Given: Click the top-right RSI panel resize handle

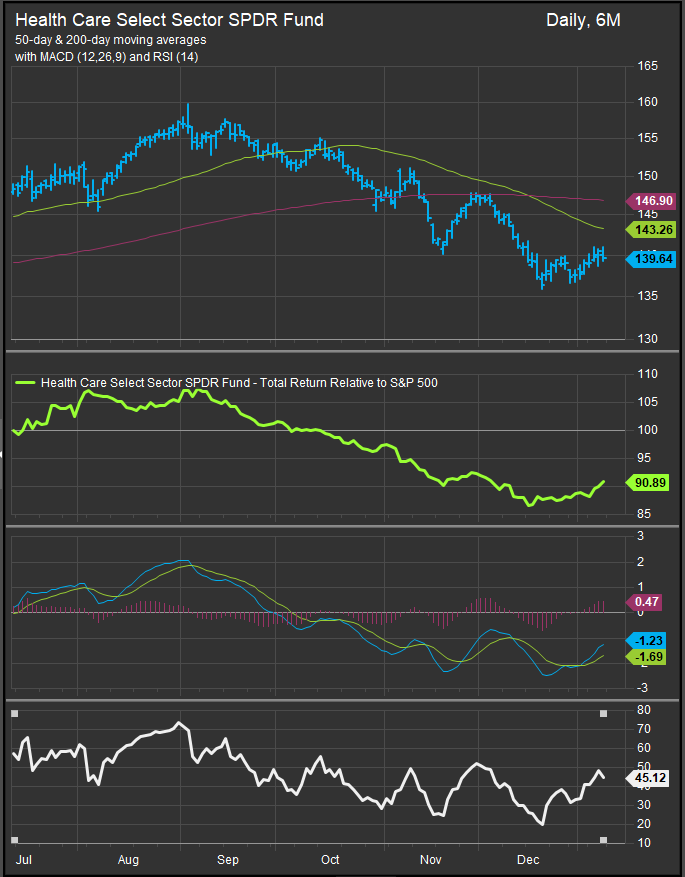Looking at the screenshot, I should [x=603, y=714].
